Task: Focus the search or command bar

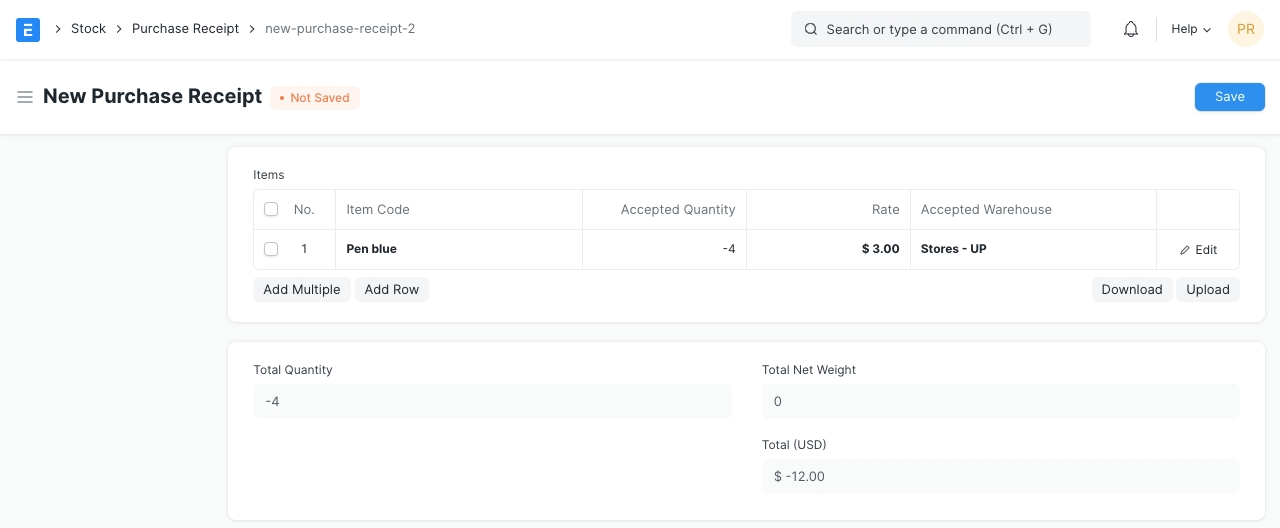Action: [940, 29]
